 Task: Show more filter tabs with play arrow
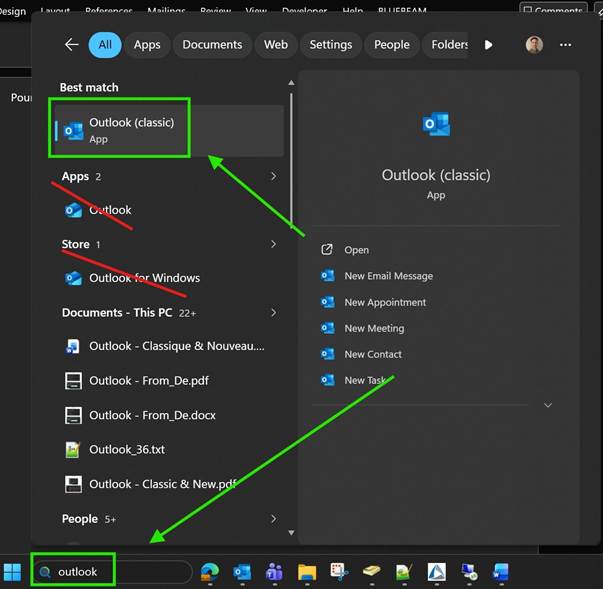(x=488, y=45)
